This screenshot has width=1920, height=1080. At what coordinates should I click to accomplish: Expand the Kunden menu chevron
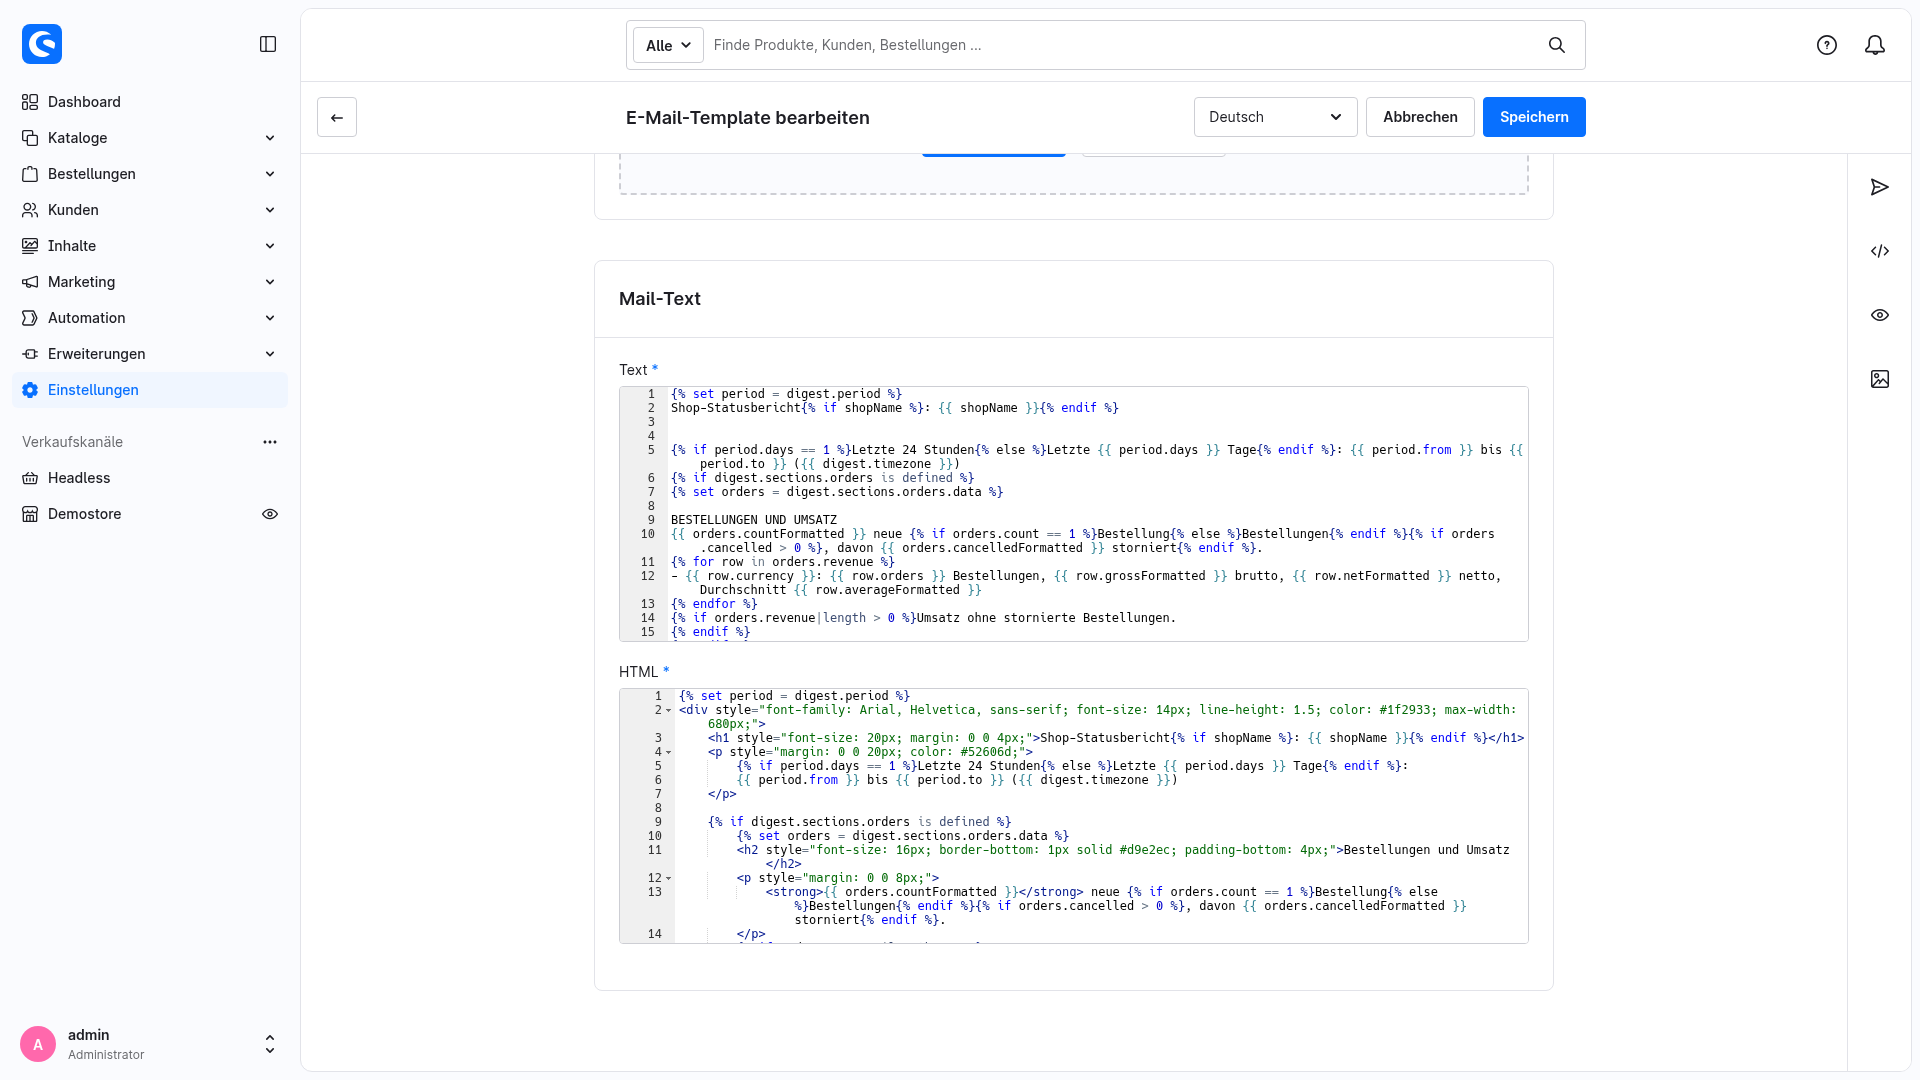tap(270, 210)
